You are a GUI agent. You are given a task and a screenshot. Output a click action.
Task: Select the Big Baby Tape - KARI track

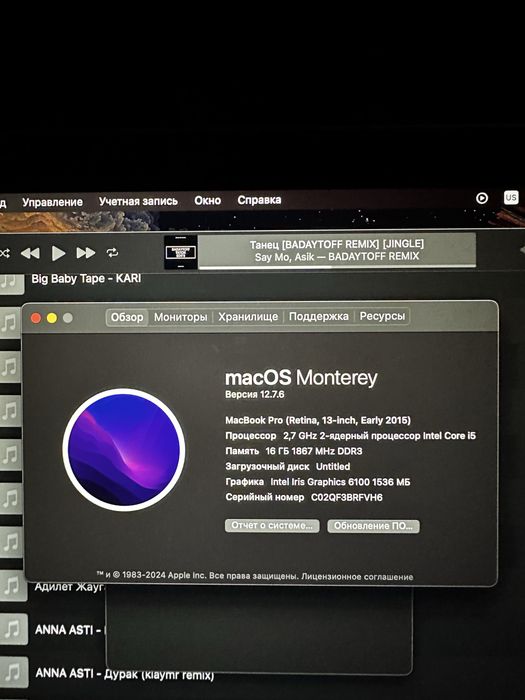pos(86,279)
